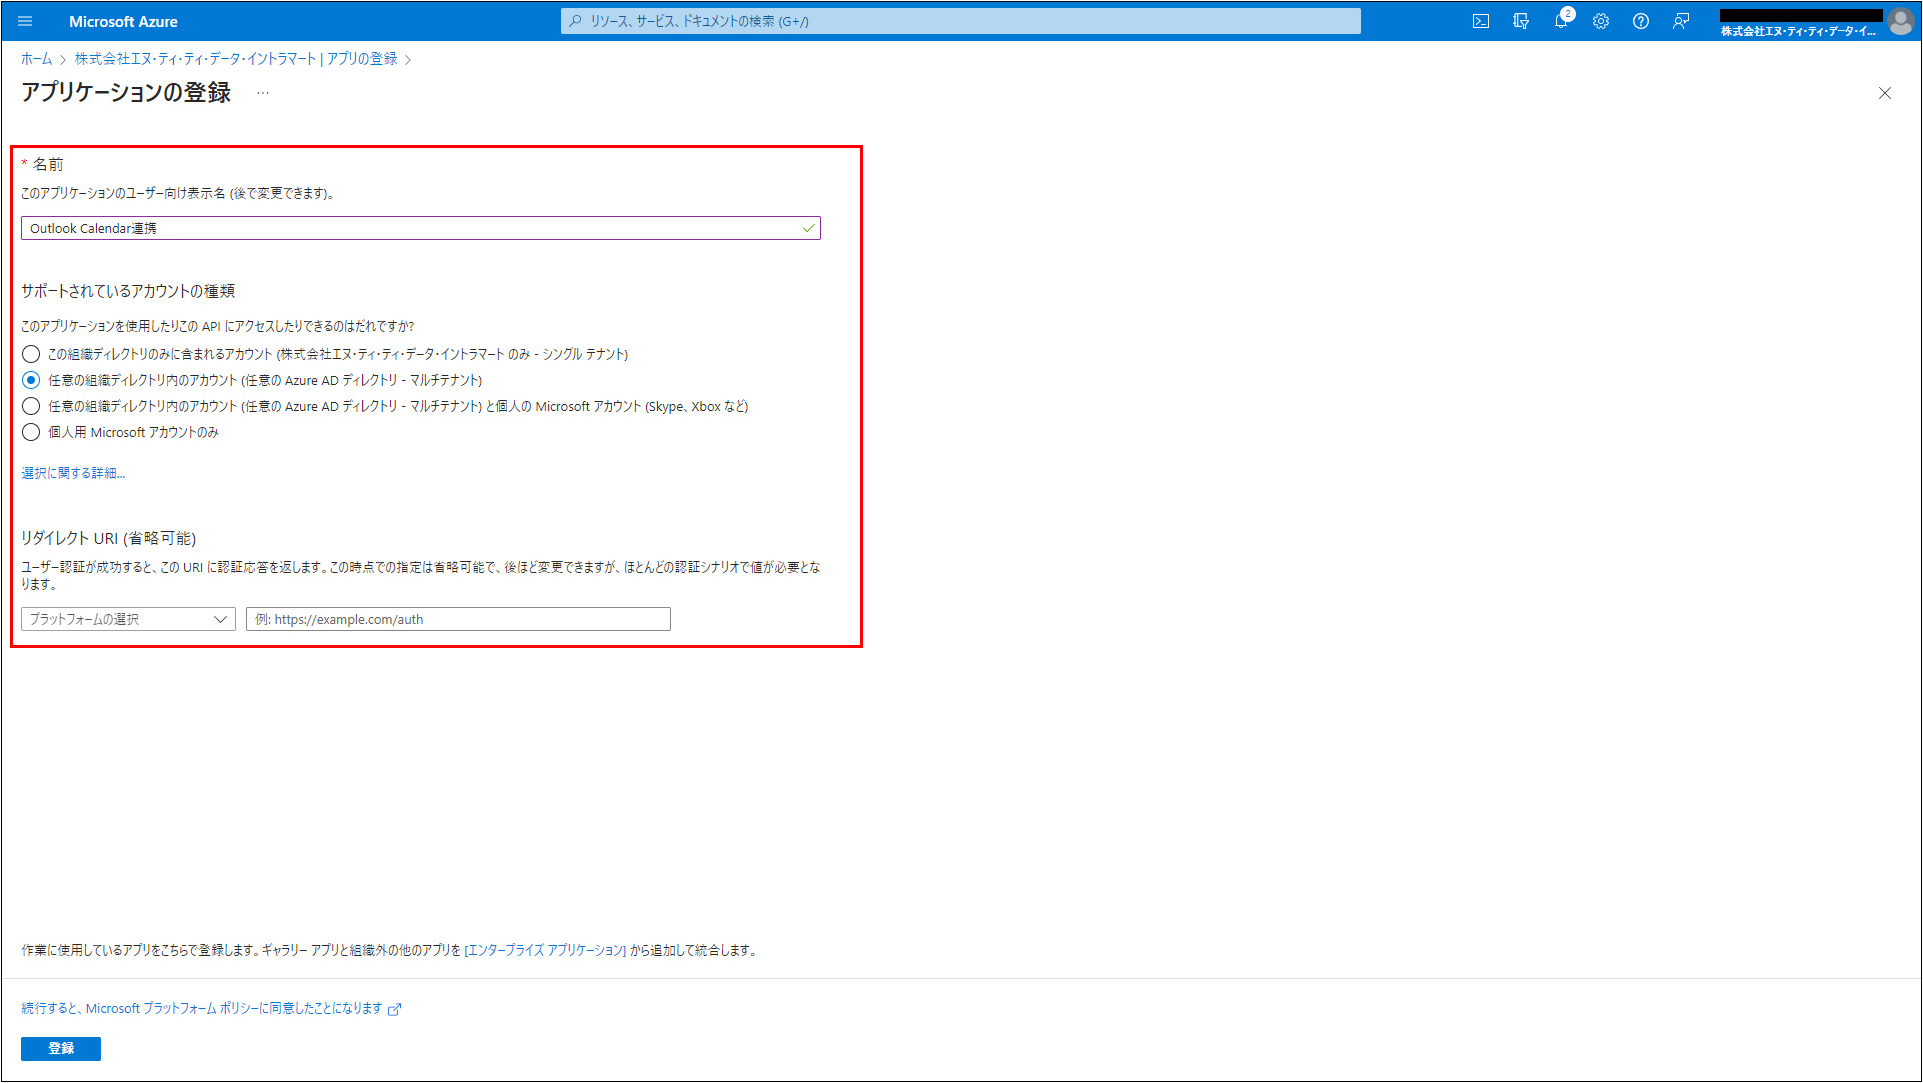Image resolution: width=1923 pixels, height=1083 pixels.
Task: Open the Azure portal hamburger menu
Action: pyautogui.click(x=25, y=21)
